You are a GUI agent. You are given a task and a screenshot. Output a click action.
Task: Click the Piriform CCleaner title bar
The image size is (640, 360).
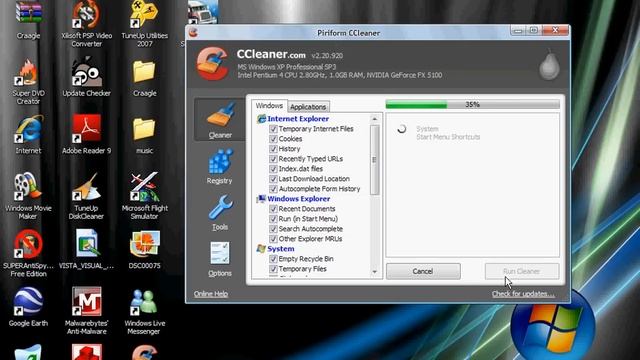coord(349,33)
